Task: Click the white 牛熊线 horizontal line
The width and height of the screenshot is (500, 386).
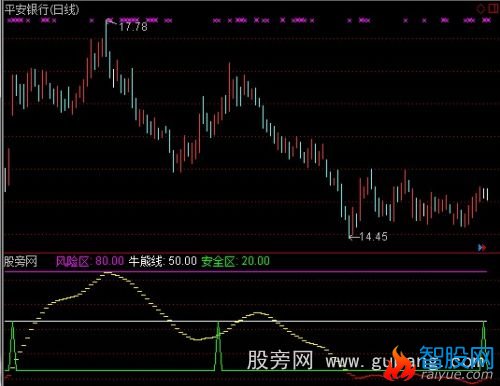Action: [245, 321]
